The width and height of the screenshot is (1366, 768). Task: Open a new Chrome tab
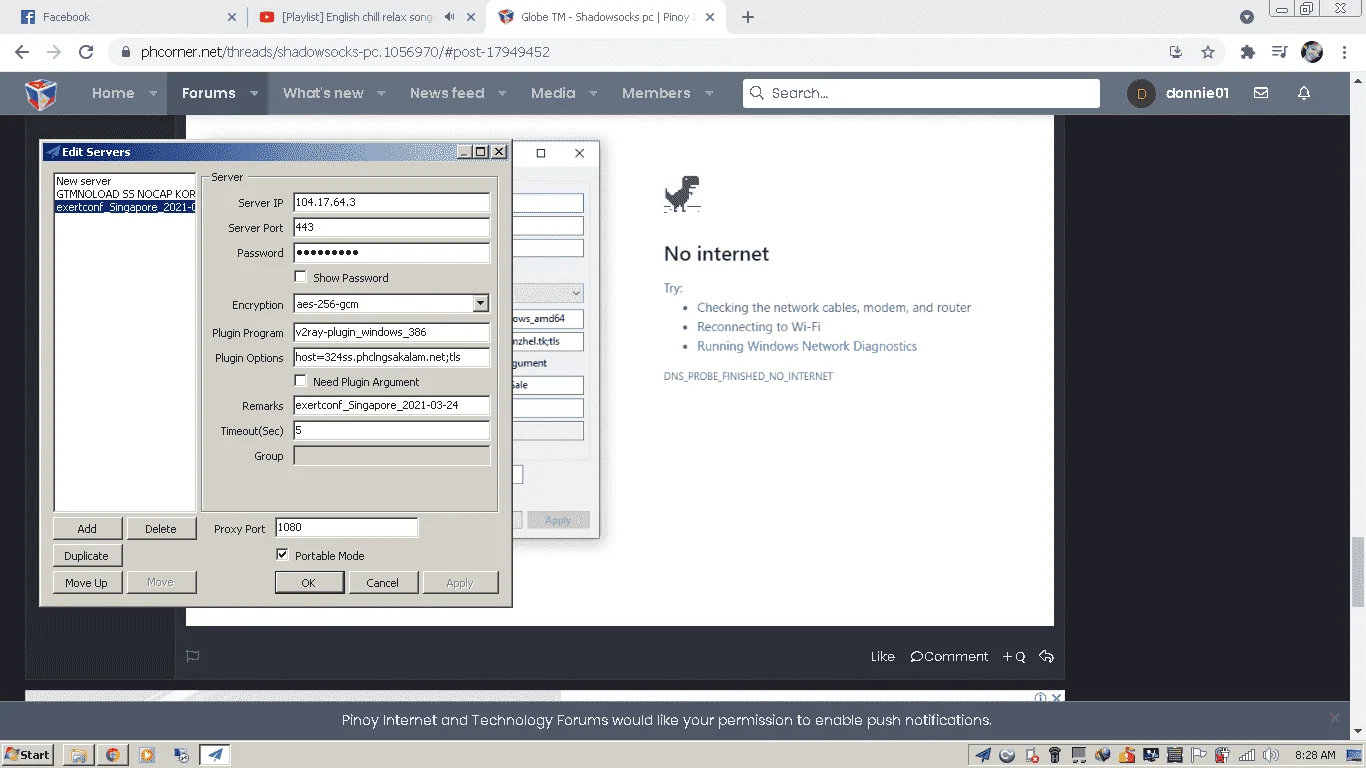pyautogui.click(x=748, y=17)
